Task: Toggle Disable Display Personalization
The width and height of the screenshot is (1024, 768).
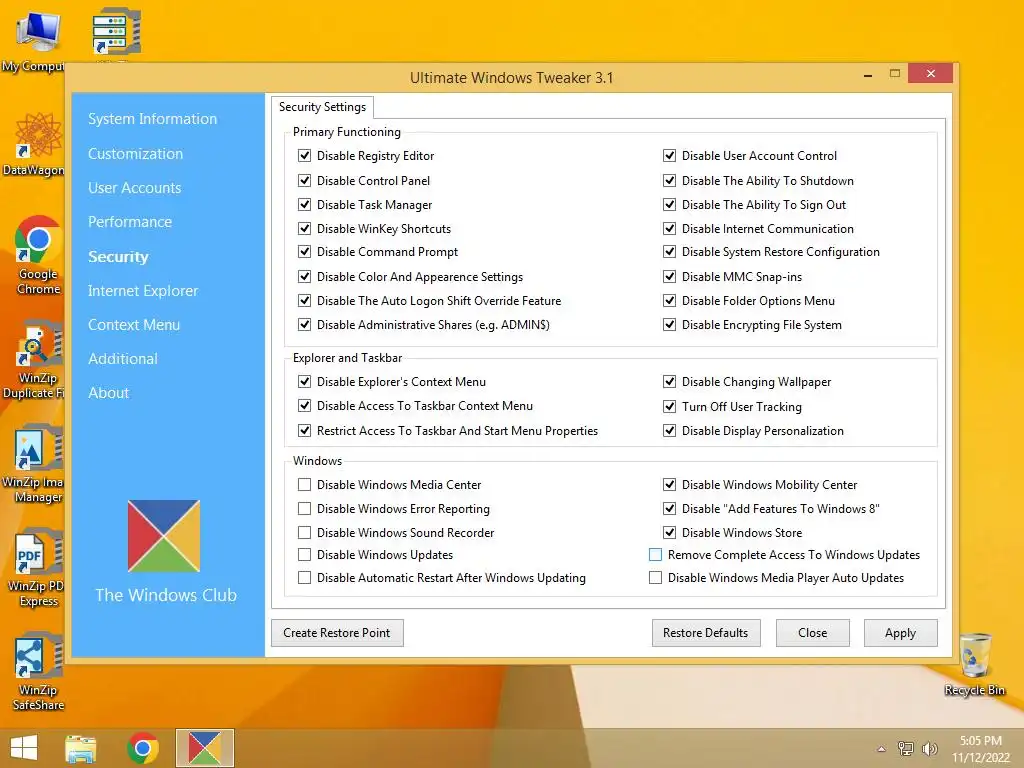Action: click(669, 430)
